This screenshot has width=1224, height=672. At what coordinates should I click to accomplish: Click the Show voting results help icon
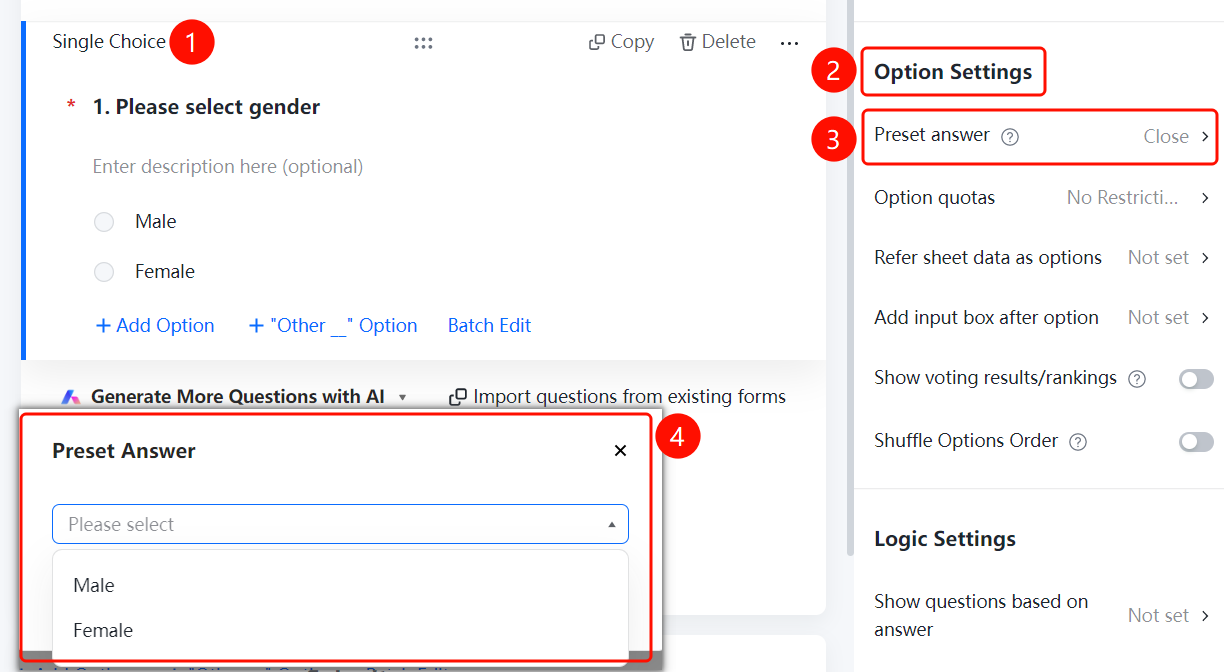[1137, 379]
